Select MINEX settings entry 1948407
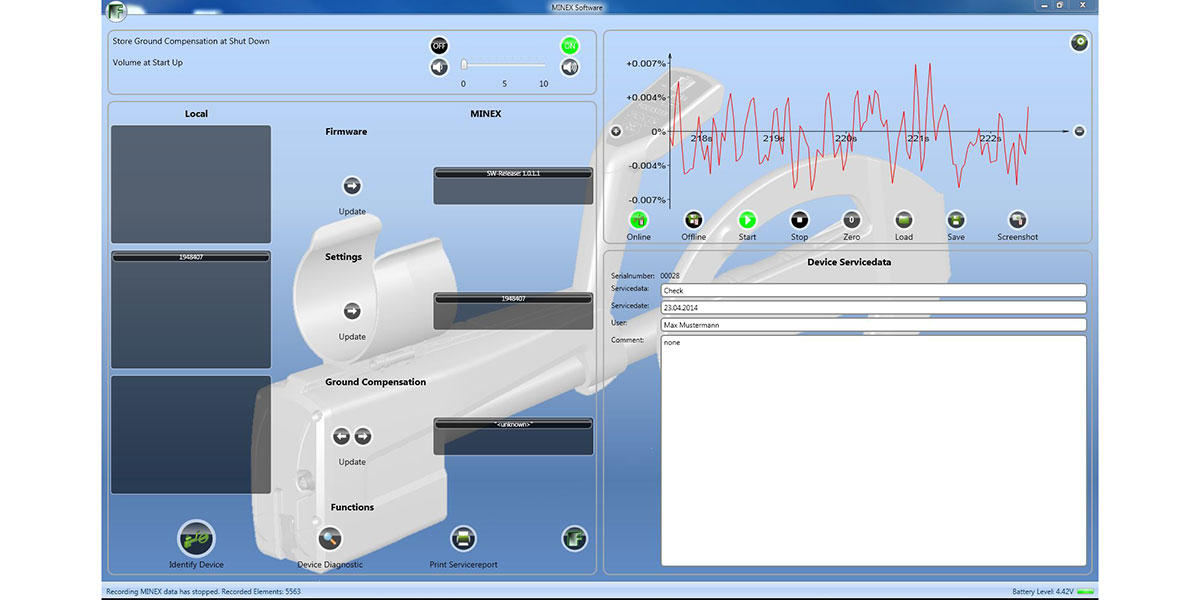Image resolution: width=1200 pixels, height=600 pixels. [x=513, y=299]
